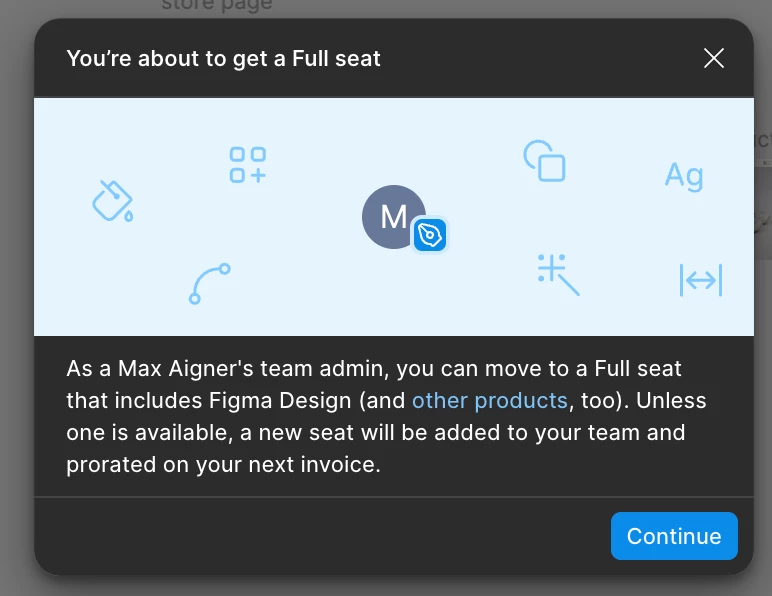
Task: Click the dimmed store page text behind dialog
Action: pyautogui.click(x=217, y=5)
